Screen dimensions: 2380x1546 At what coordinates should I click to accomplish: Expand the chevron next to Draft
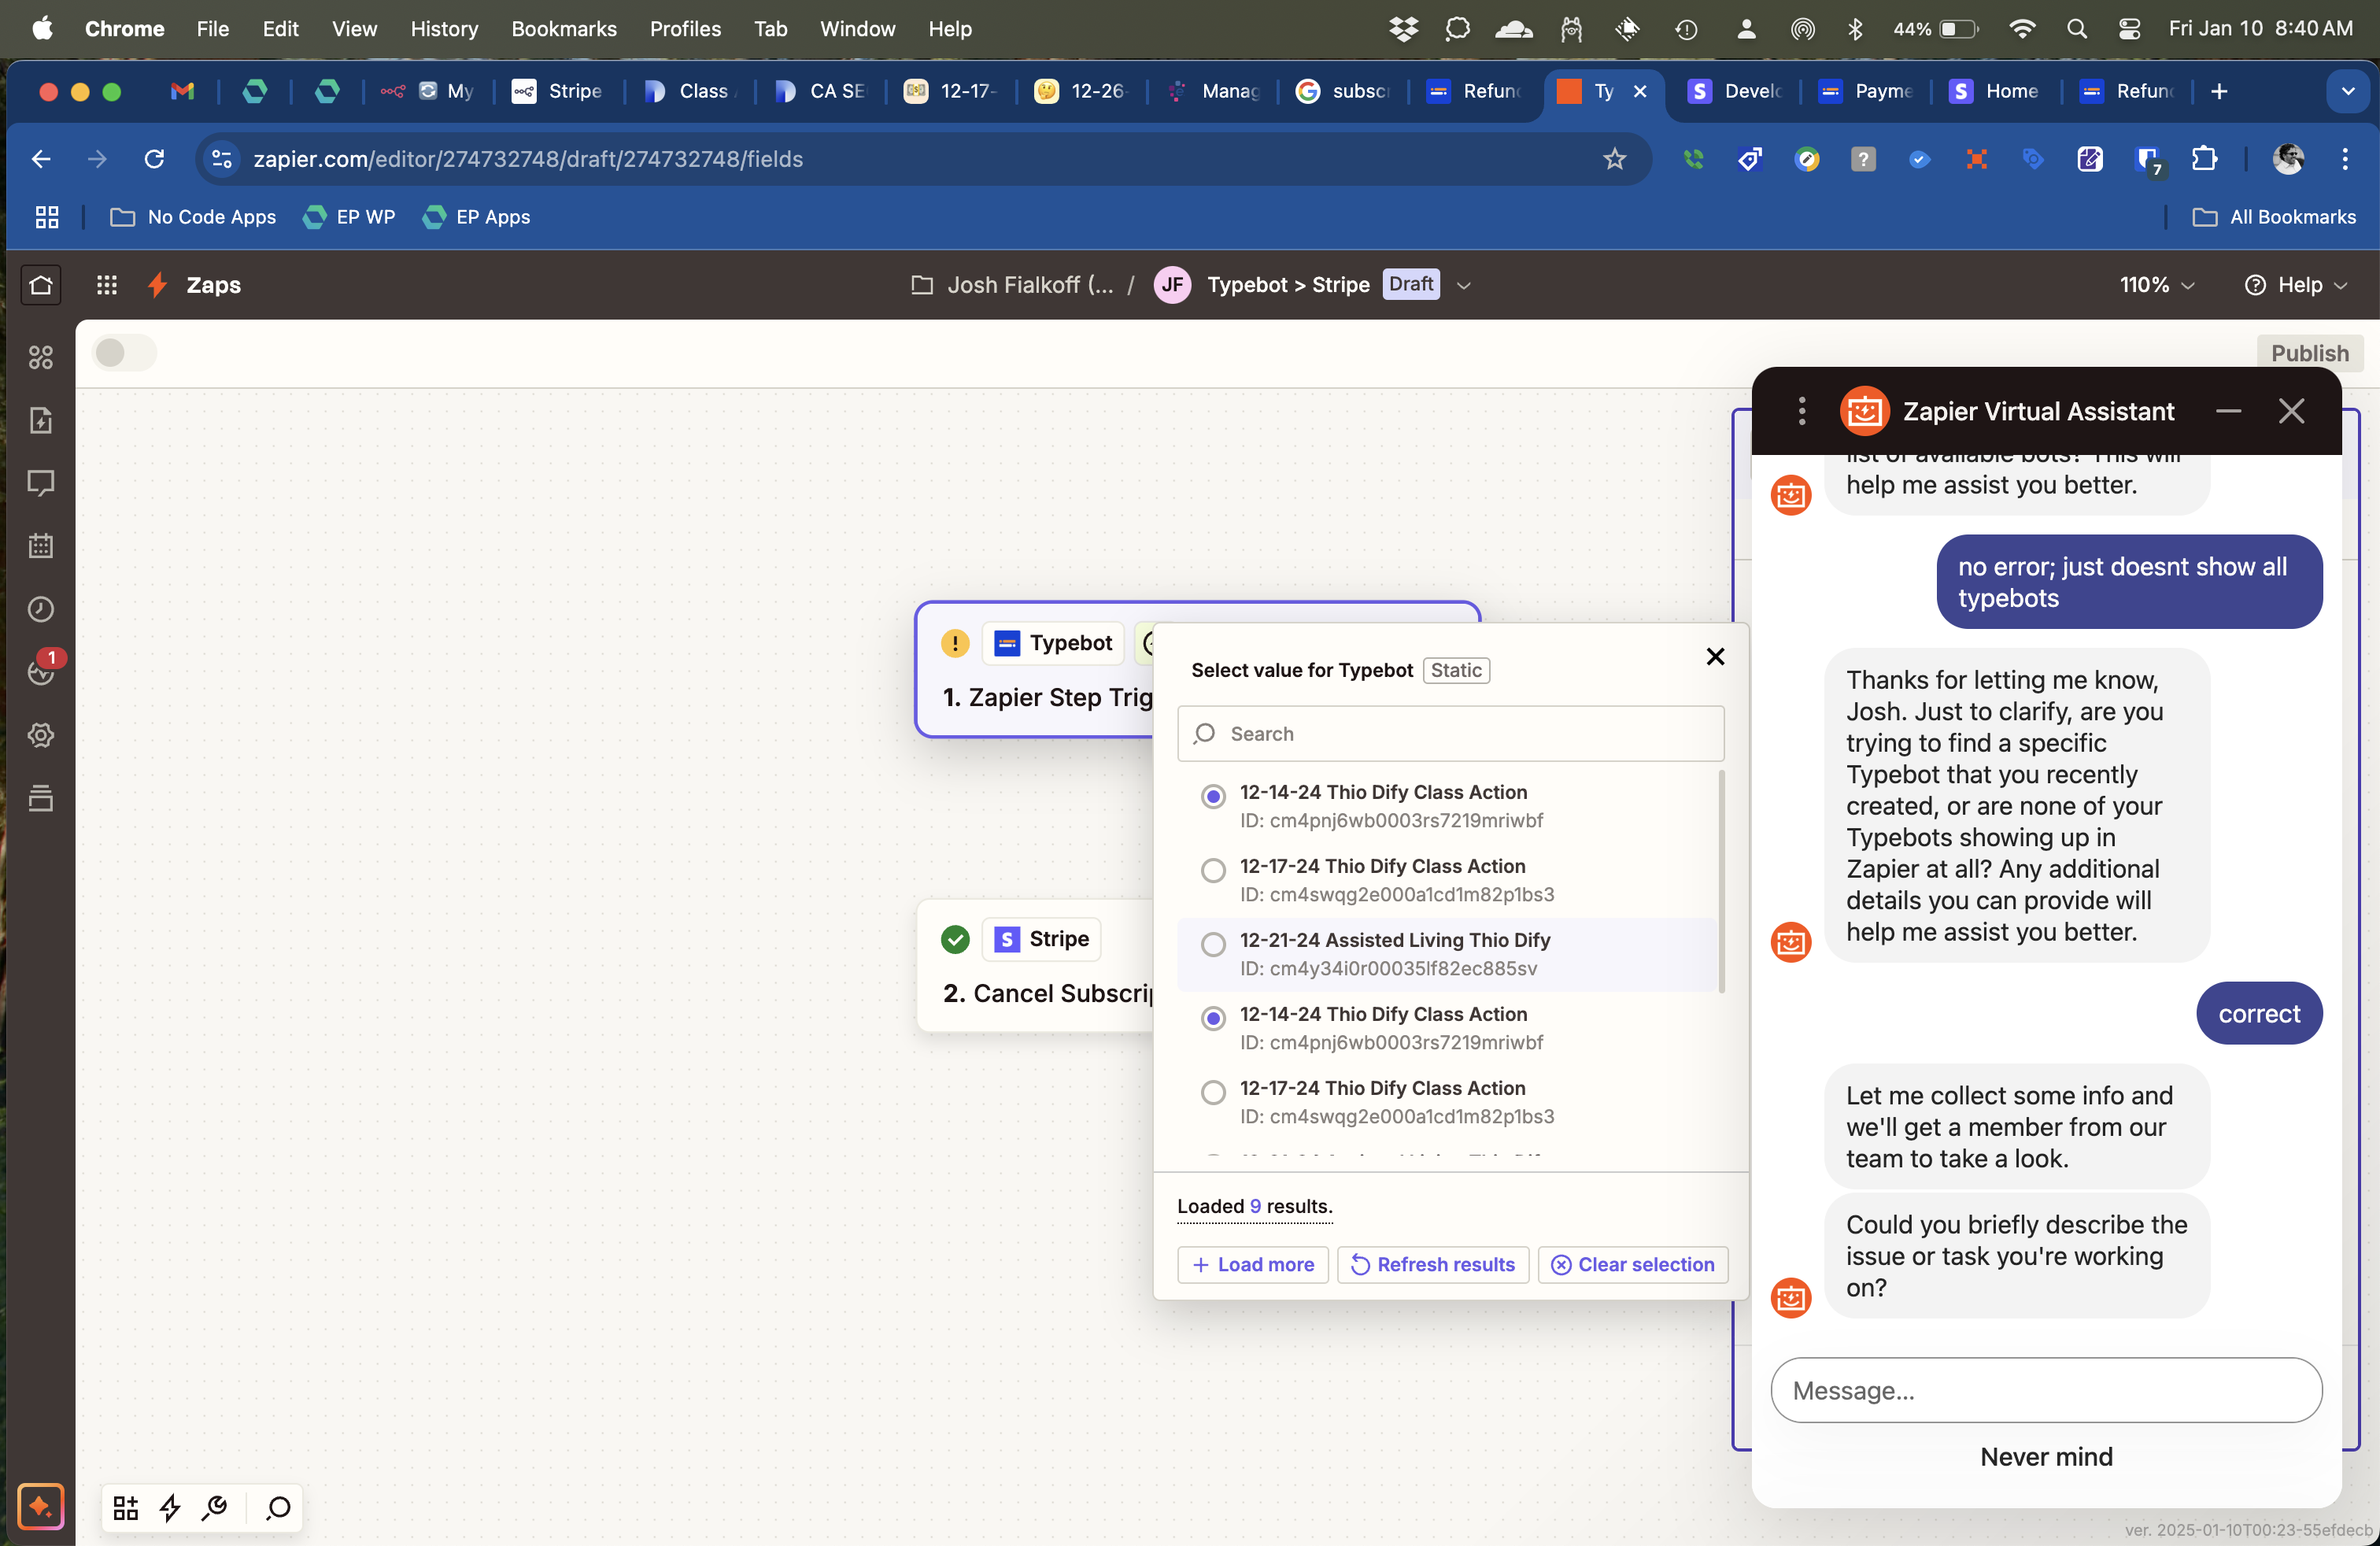pos(1464,286)
